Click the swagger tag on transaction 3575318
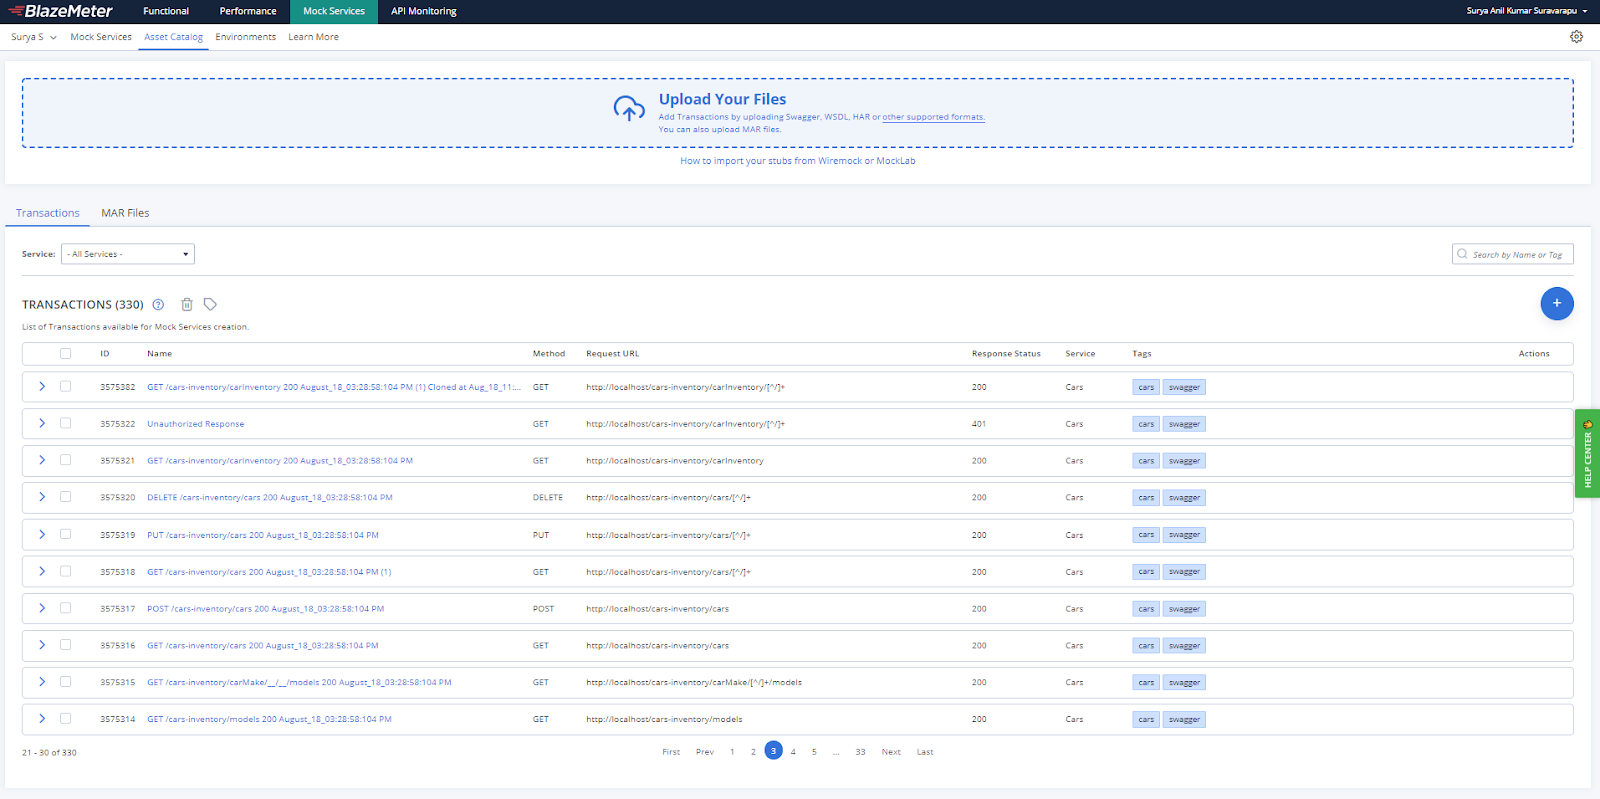This screenshot has width=1600, height=799. (x=1184, y=572)
